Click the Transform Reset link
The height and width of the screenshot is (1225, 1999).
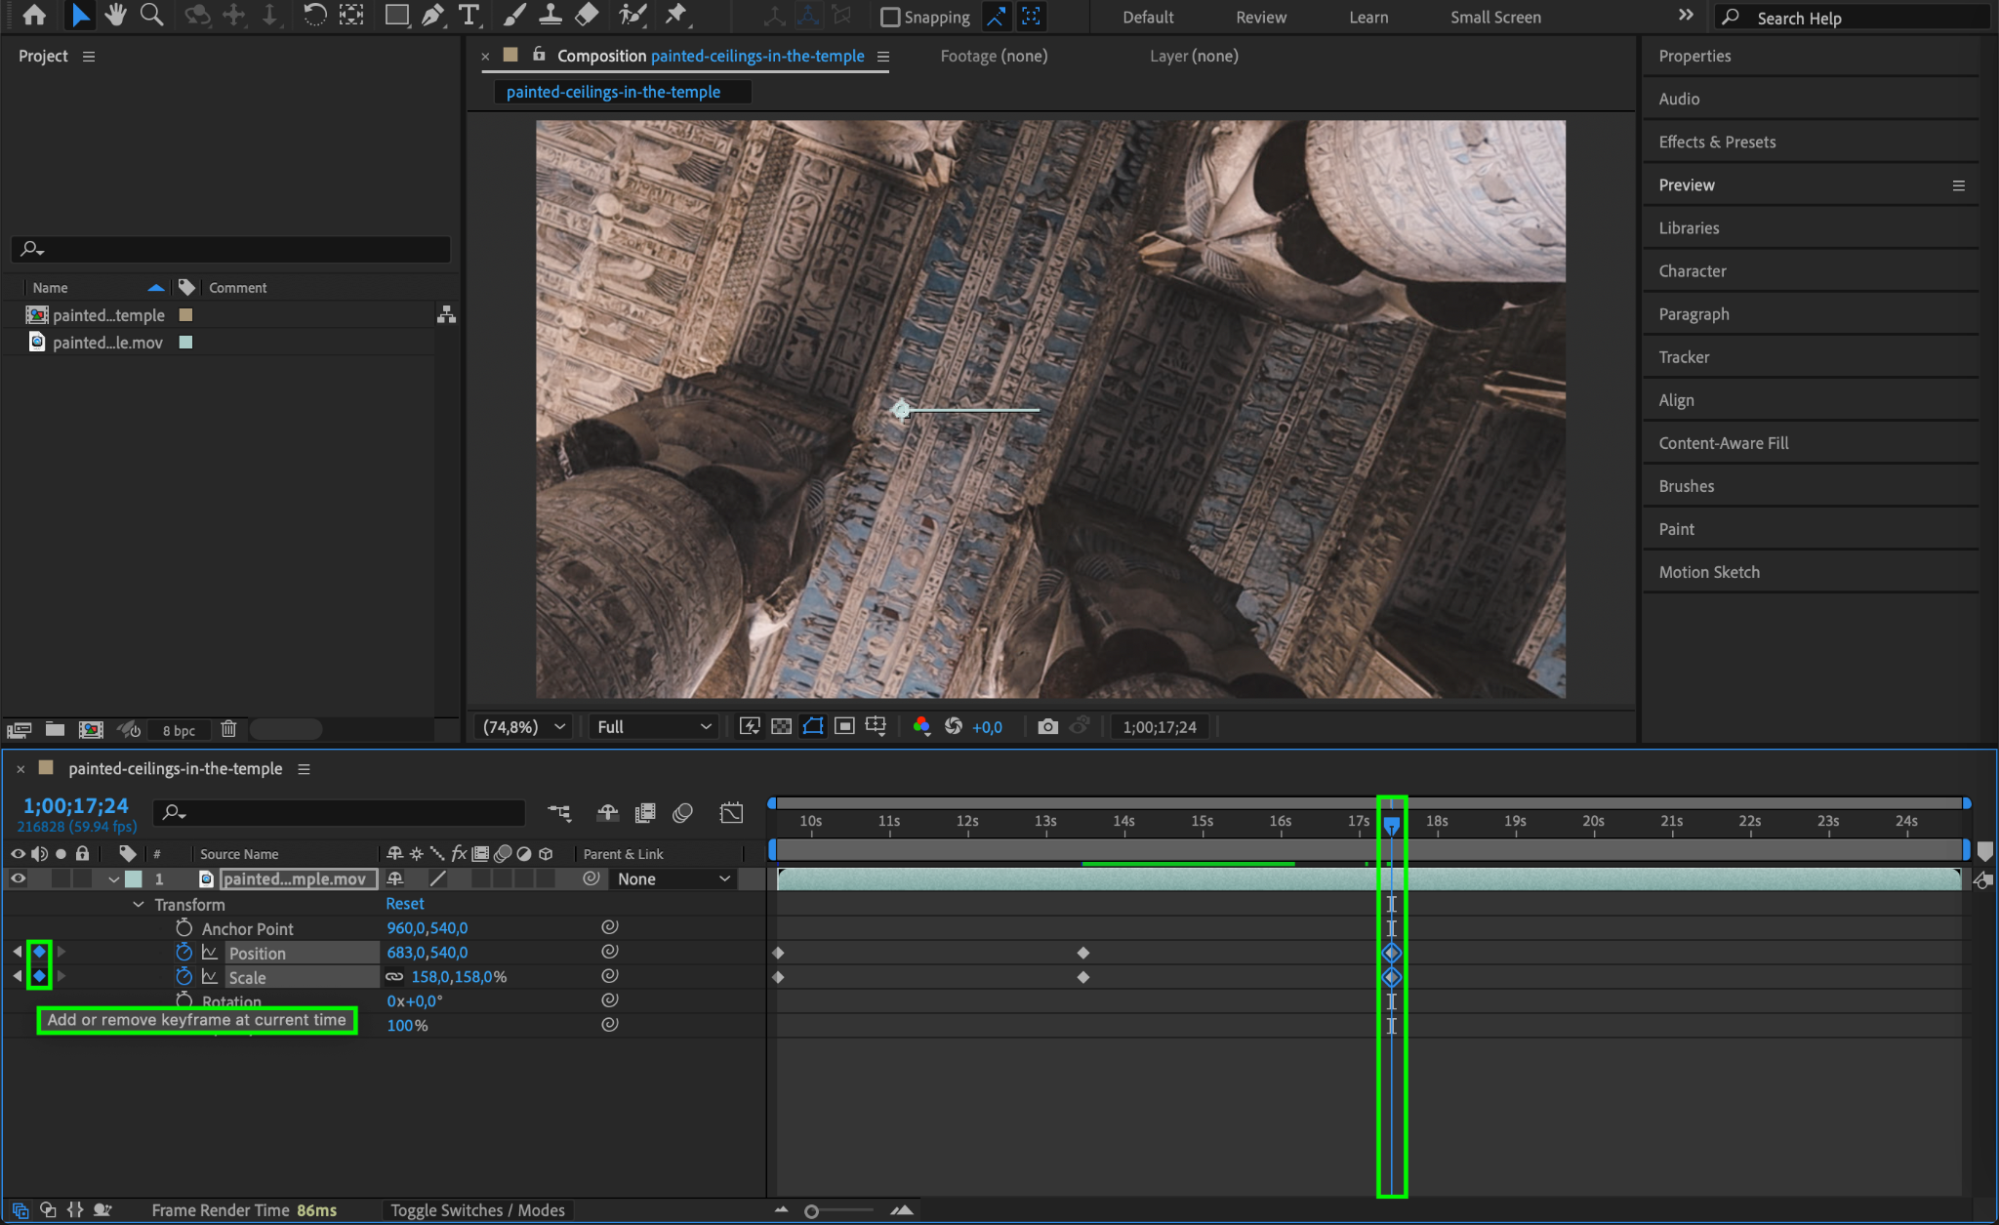tap(405, 904)
